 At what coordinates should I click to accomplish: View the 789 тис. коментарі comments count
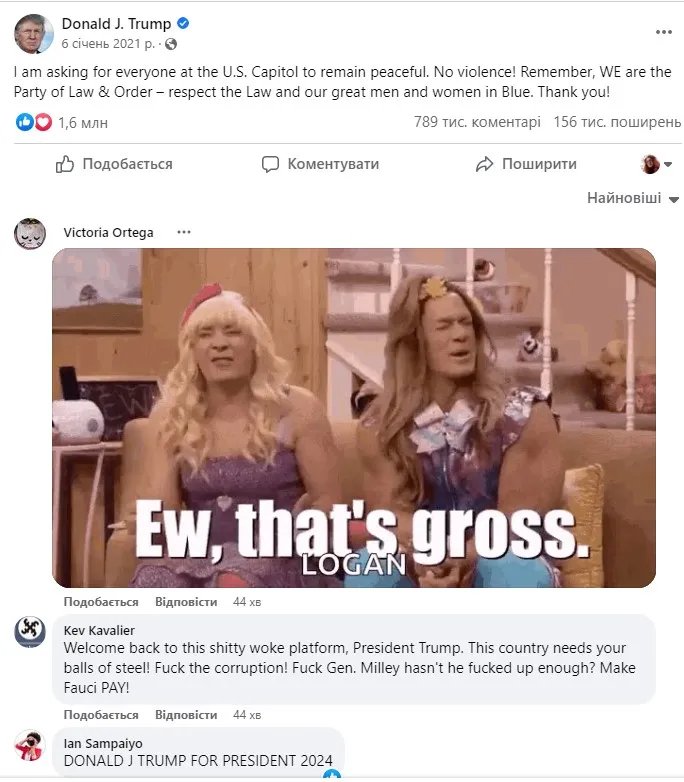click(x=477, y=122)
